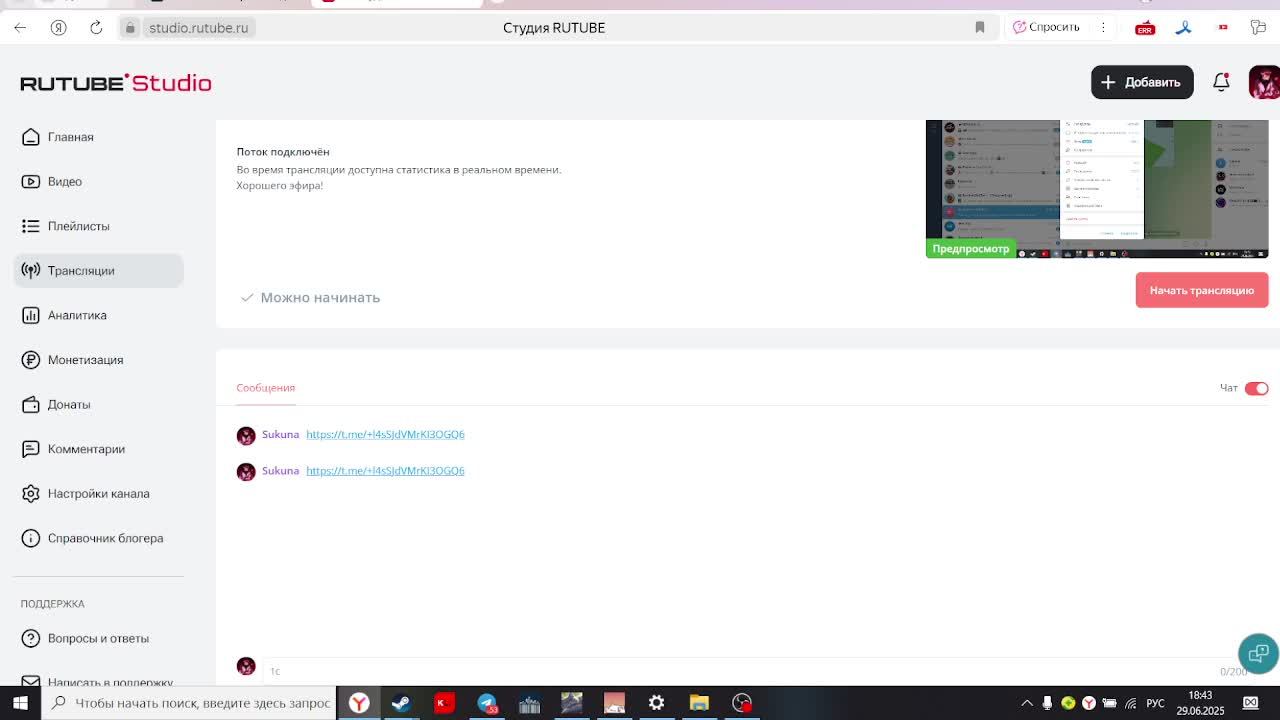
Task: Click the Начать трансляцию button
Action: click(x=1202, y=290)
